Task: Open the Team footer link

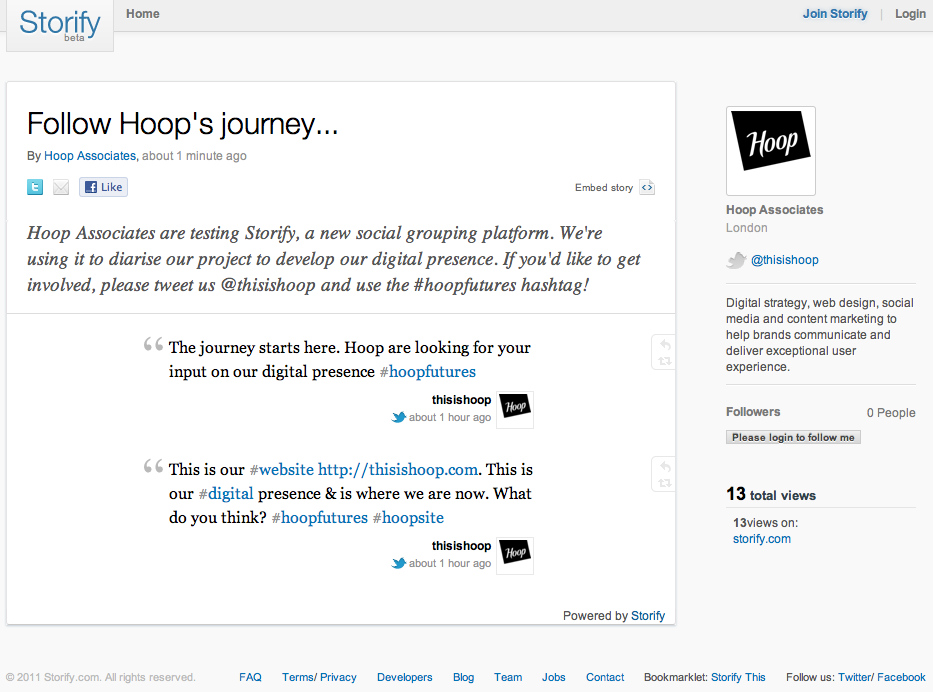Action: tap(508, 677)
